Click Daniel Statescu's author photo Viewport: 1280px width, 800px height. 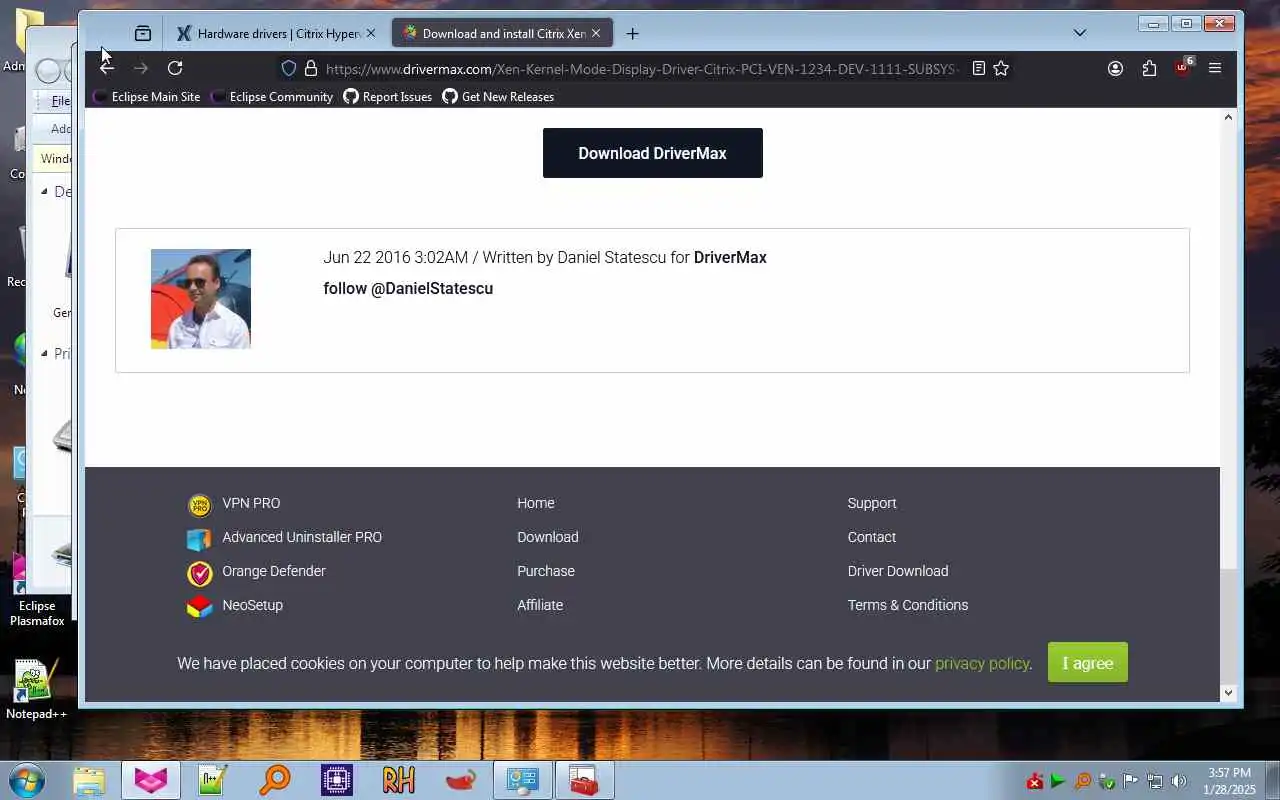pyautogui.click(x=201, y=299)
